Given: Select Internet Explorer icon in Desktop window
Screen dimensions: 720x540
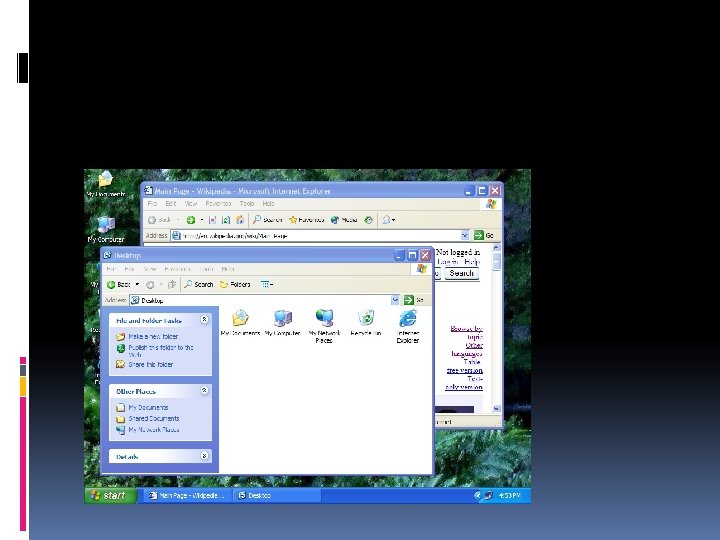Looking at the screenshot, I should [408, 326].
